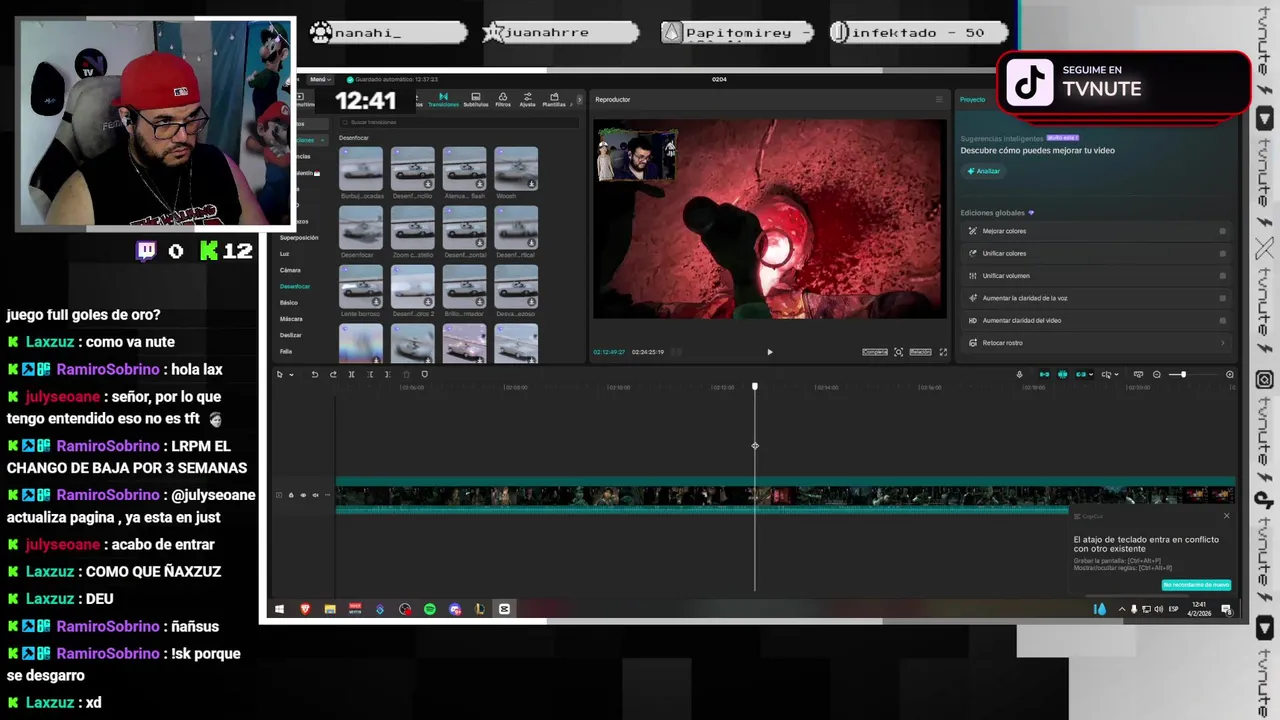Open the caption preview icon beside zoom out

click(1138, 374)
